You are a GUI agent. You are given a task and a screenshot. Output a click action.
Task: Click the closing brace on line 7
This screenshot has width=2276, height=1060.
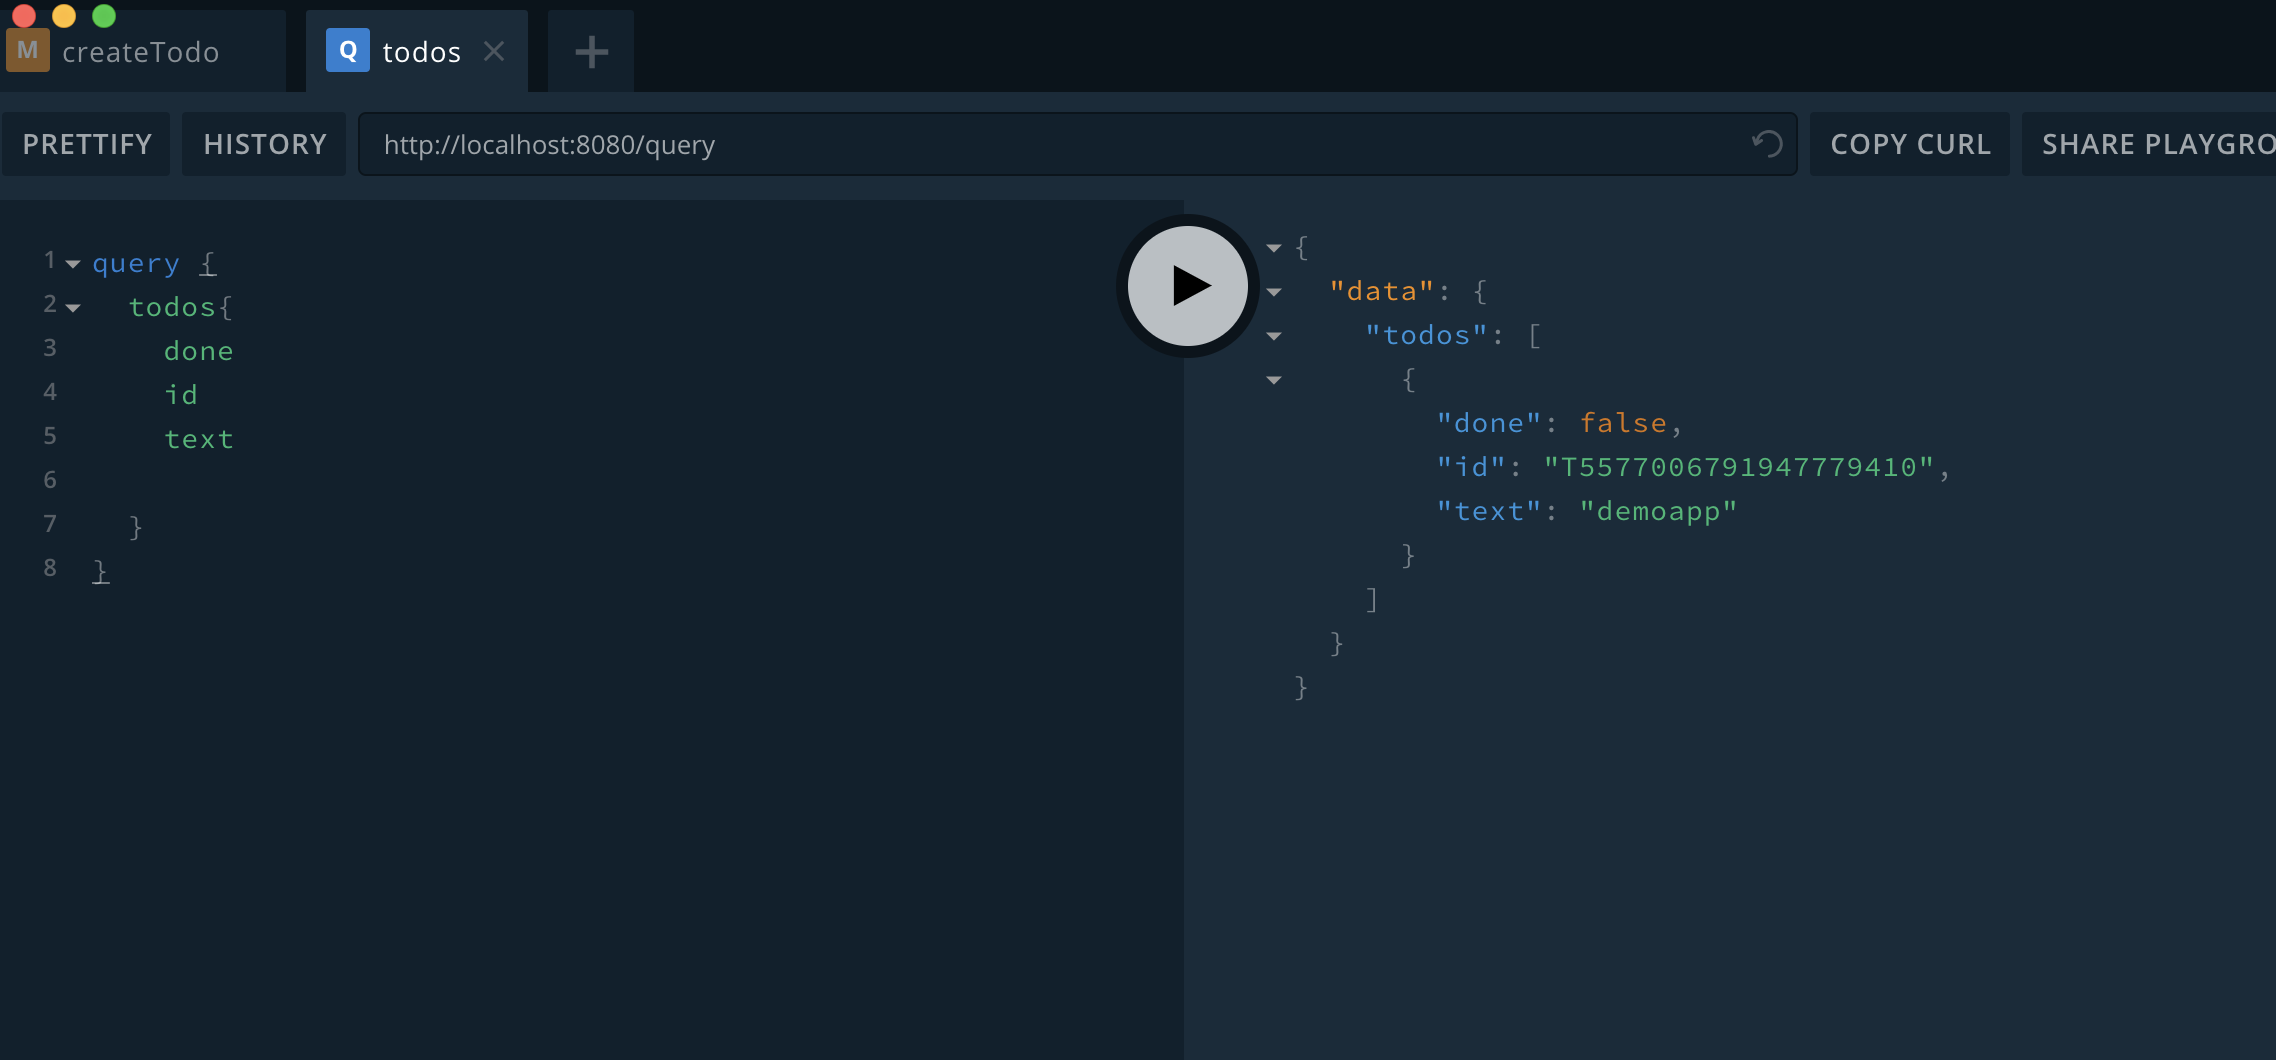136,527
